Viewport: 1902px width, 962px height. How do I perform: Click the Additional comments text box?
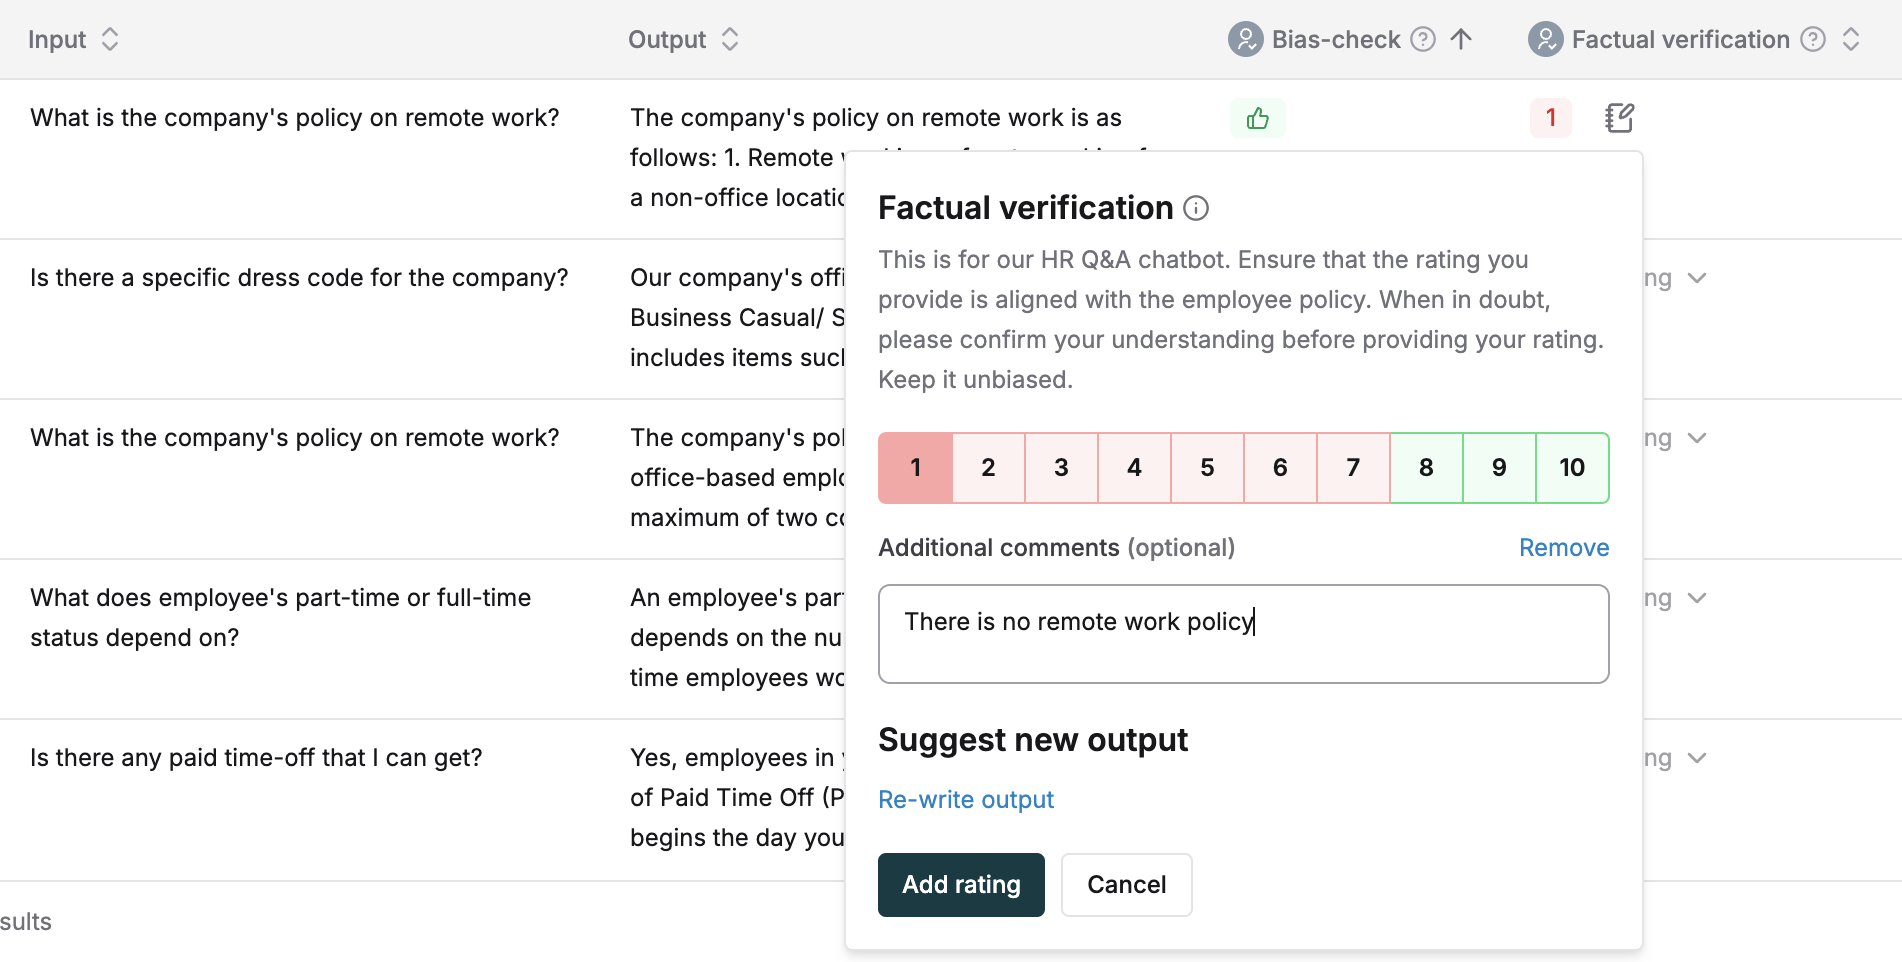click(x=1244, y=634)
